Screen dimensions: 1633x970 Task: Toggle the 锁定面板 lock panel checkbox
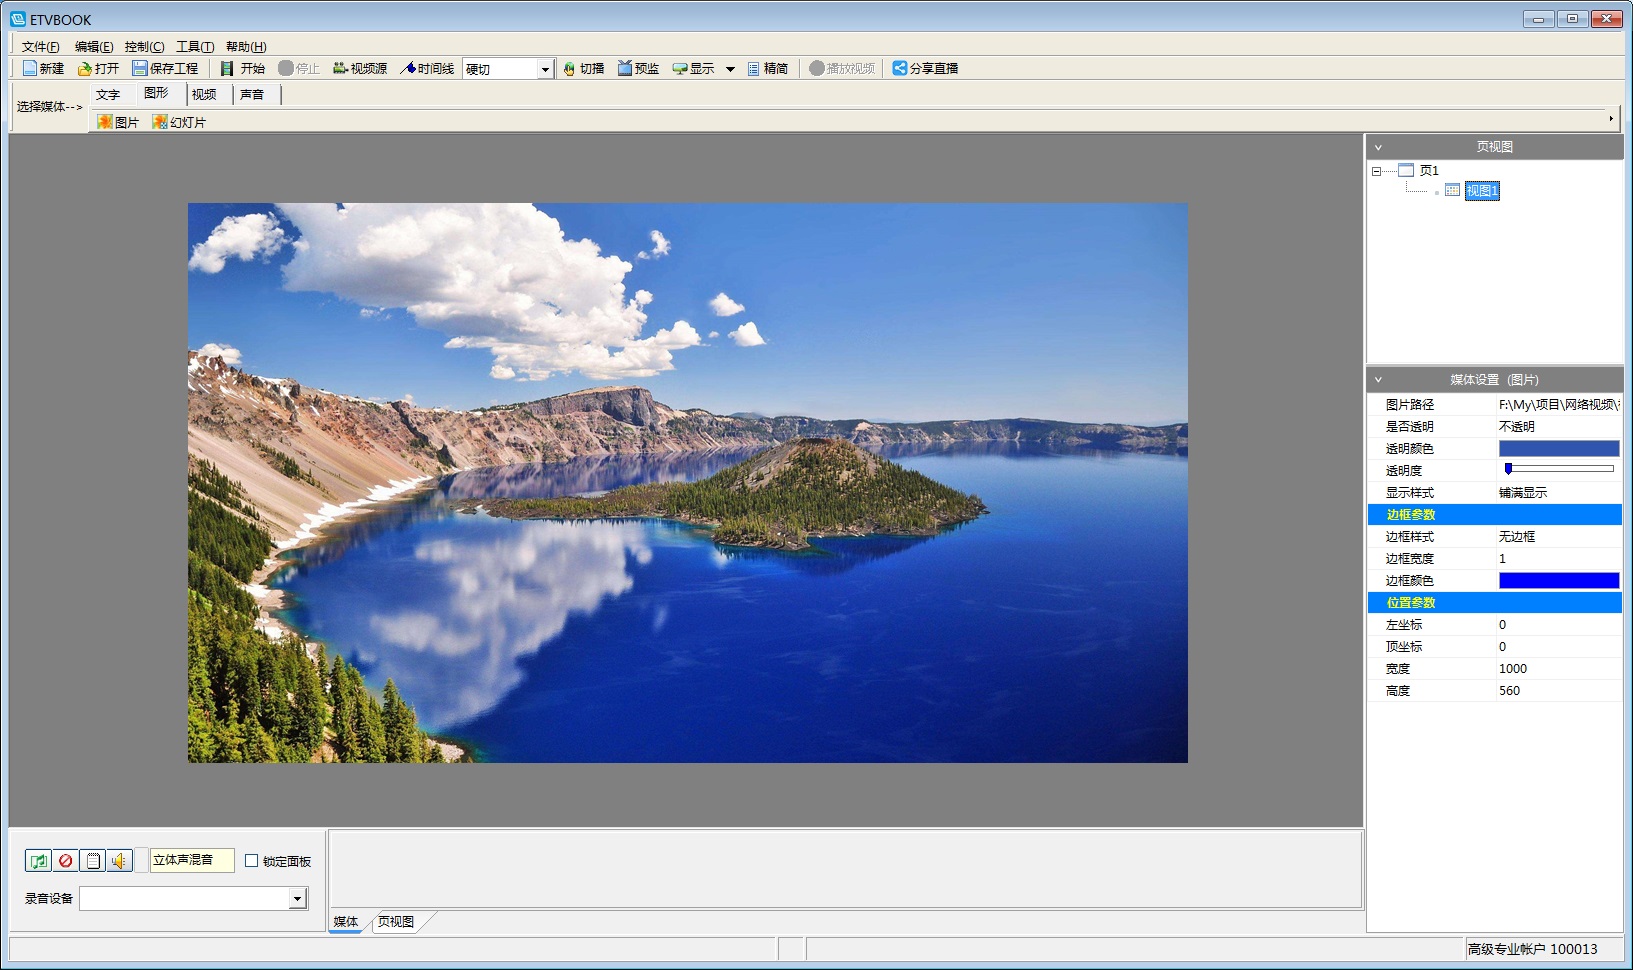pyautogui.click(x=251, y=861)
